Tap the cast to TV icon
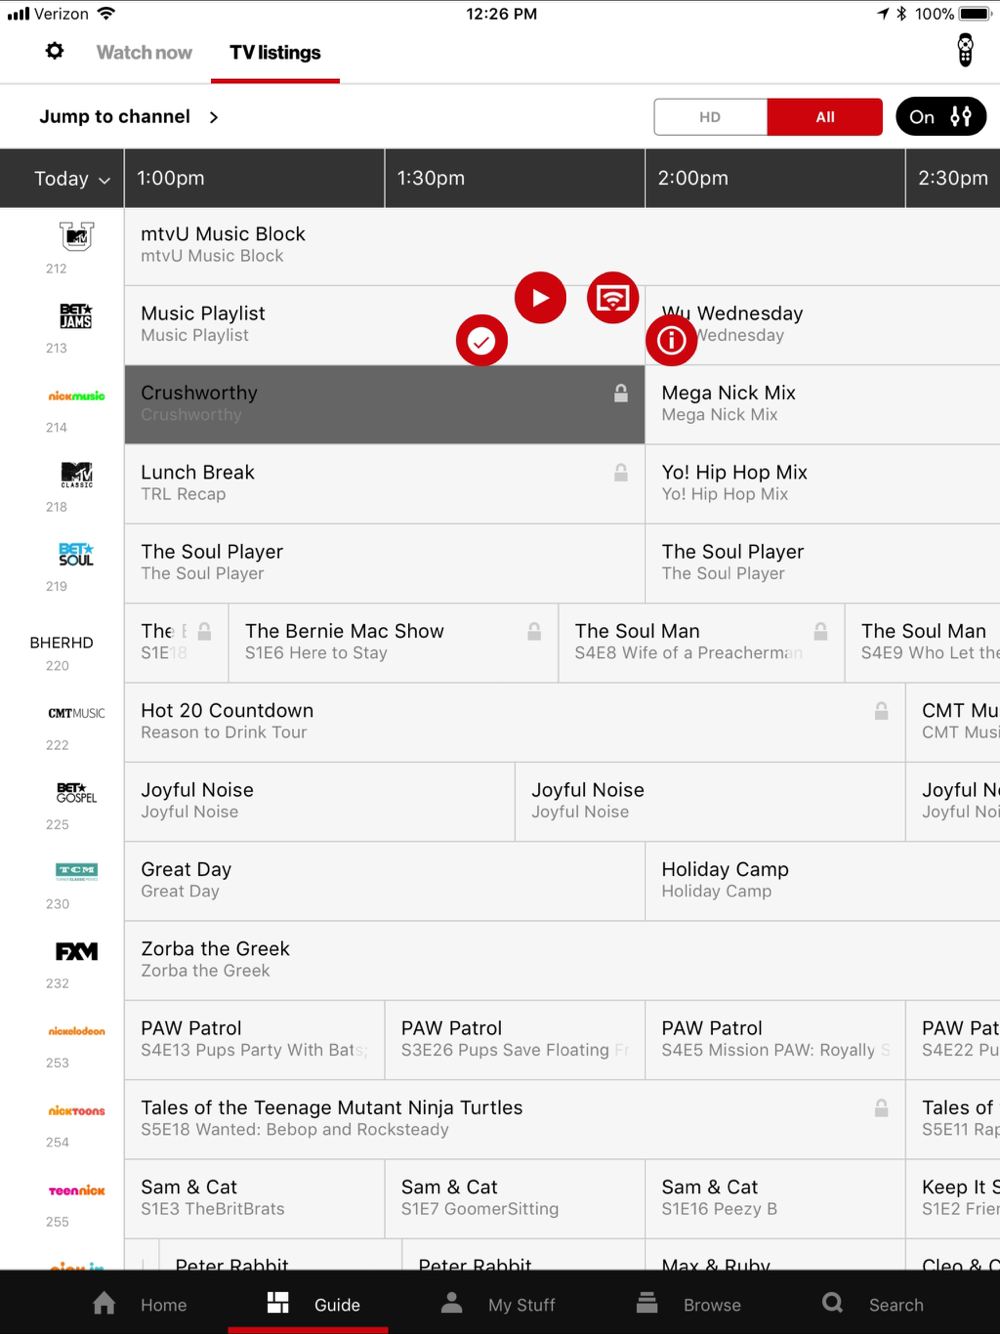Viewport: 1000px width, 1334px height. point(613,298)
